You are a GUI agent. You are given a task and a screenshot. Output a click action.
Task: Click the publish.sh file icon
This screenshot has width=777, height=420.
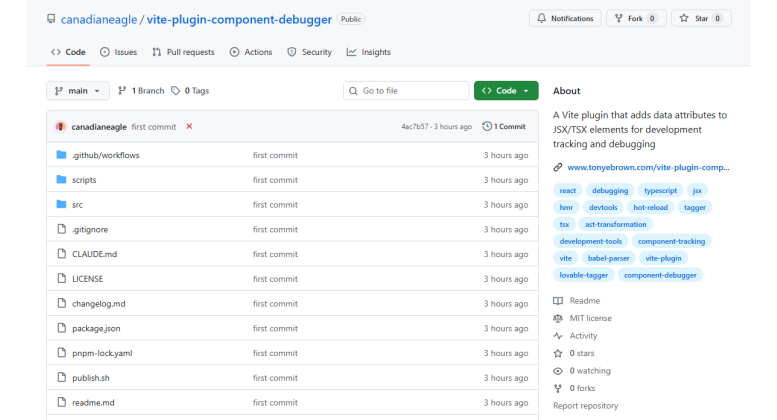click(x=61, y=377)
